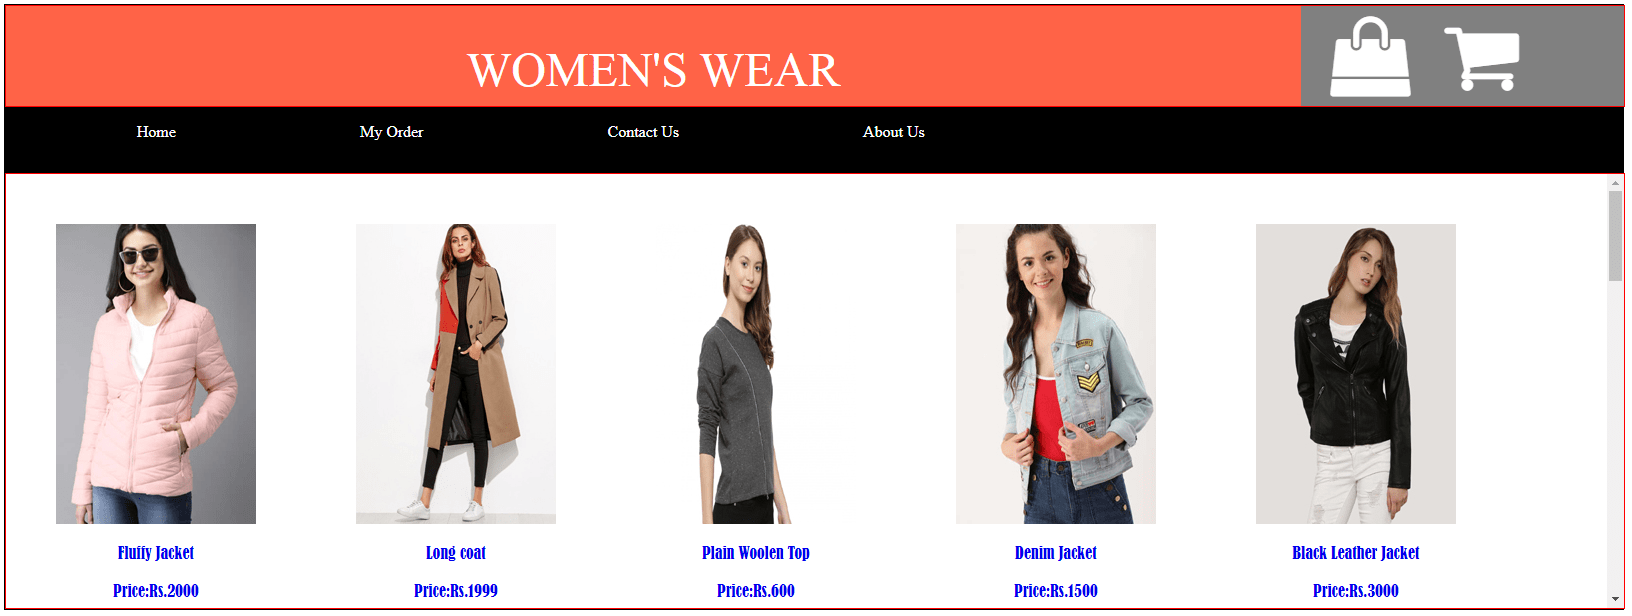Click the vertical scrollbar thumb
This screenshot has height=616, width=1632.
[x=1615, y=236]
